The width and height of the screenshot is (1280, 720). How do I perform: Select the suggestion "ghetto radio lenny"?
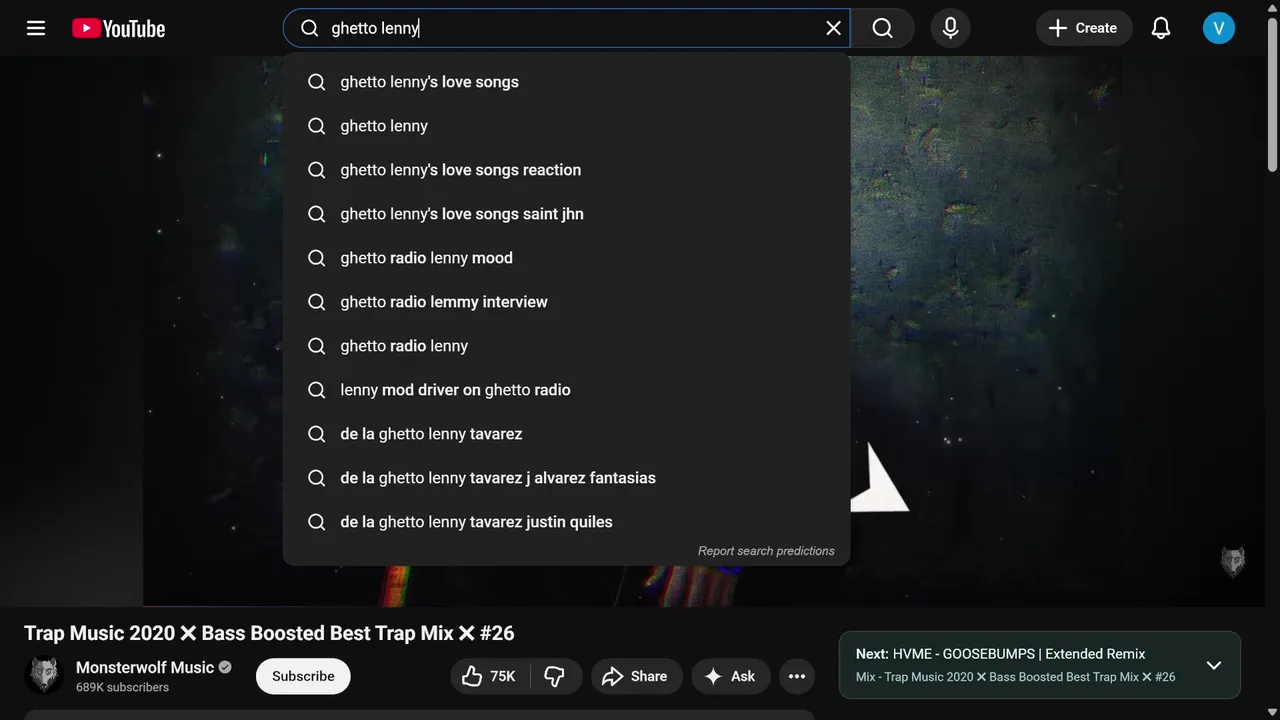[566, 346]
